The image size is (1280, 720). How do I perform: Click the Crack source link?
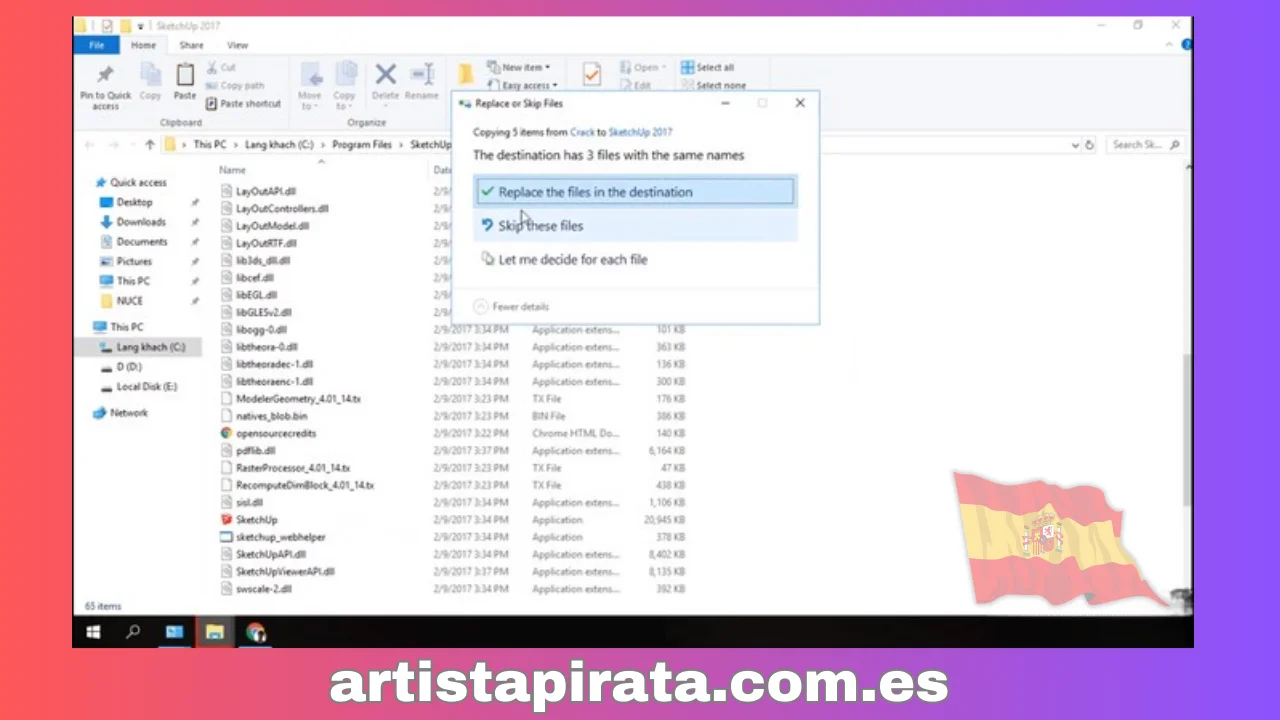[x=582, y=132]
